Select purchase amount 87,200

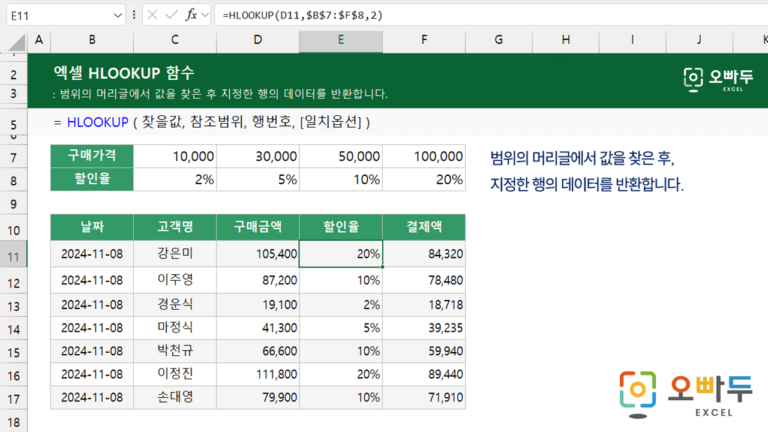tap(258, 280)
